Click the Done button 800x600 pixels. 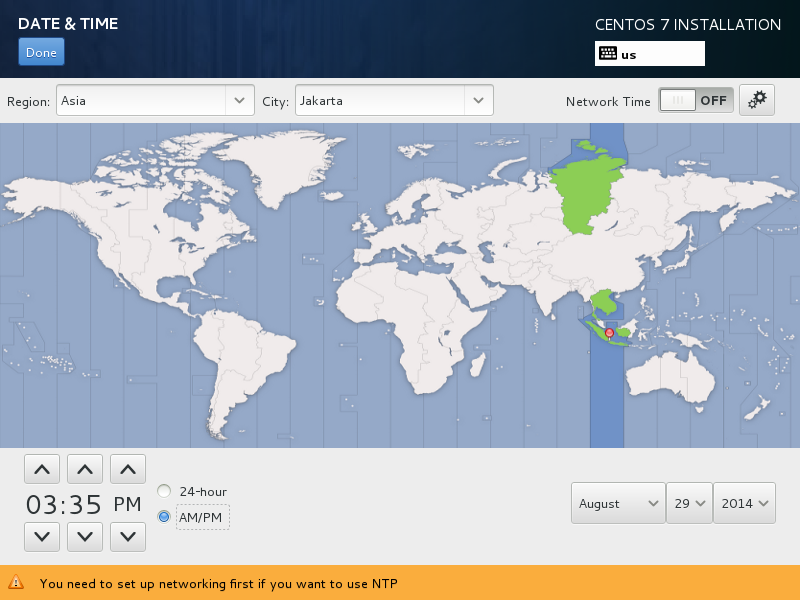point(41,52)
